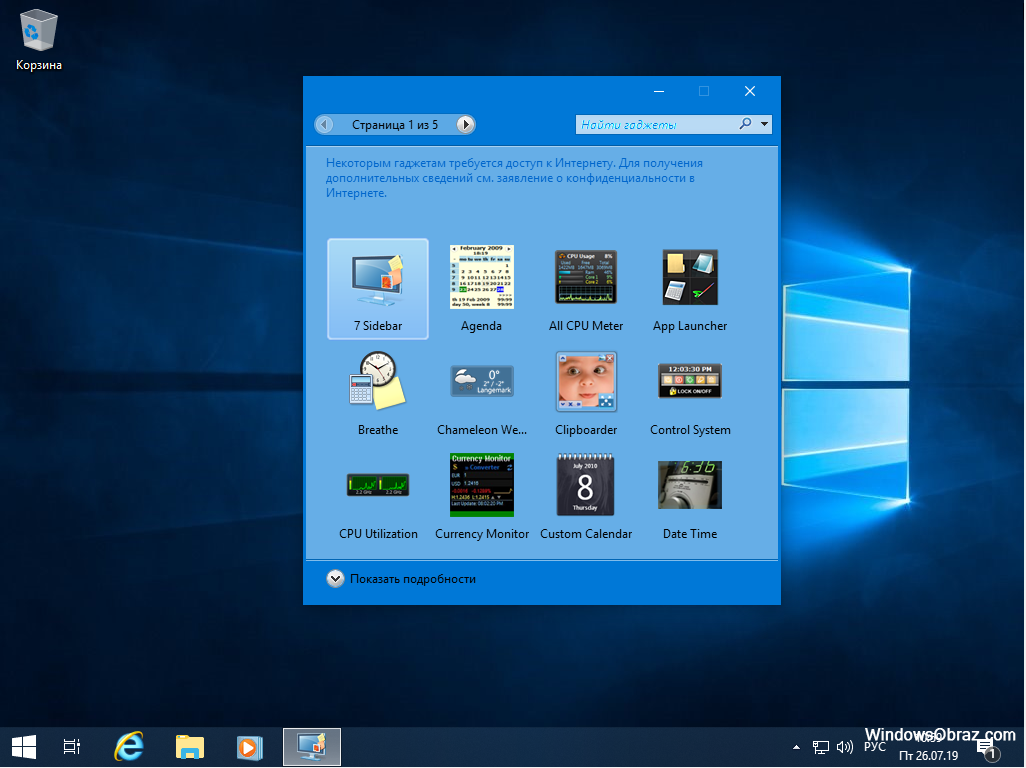The width and height of the screenshot is (1026, 768).
Task: Open Internet Explorer from taskbar
Action: pos(129,747)
